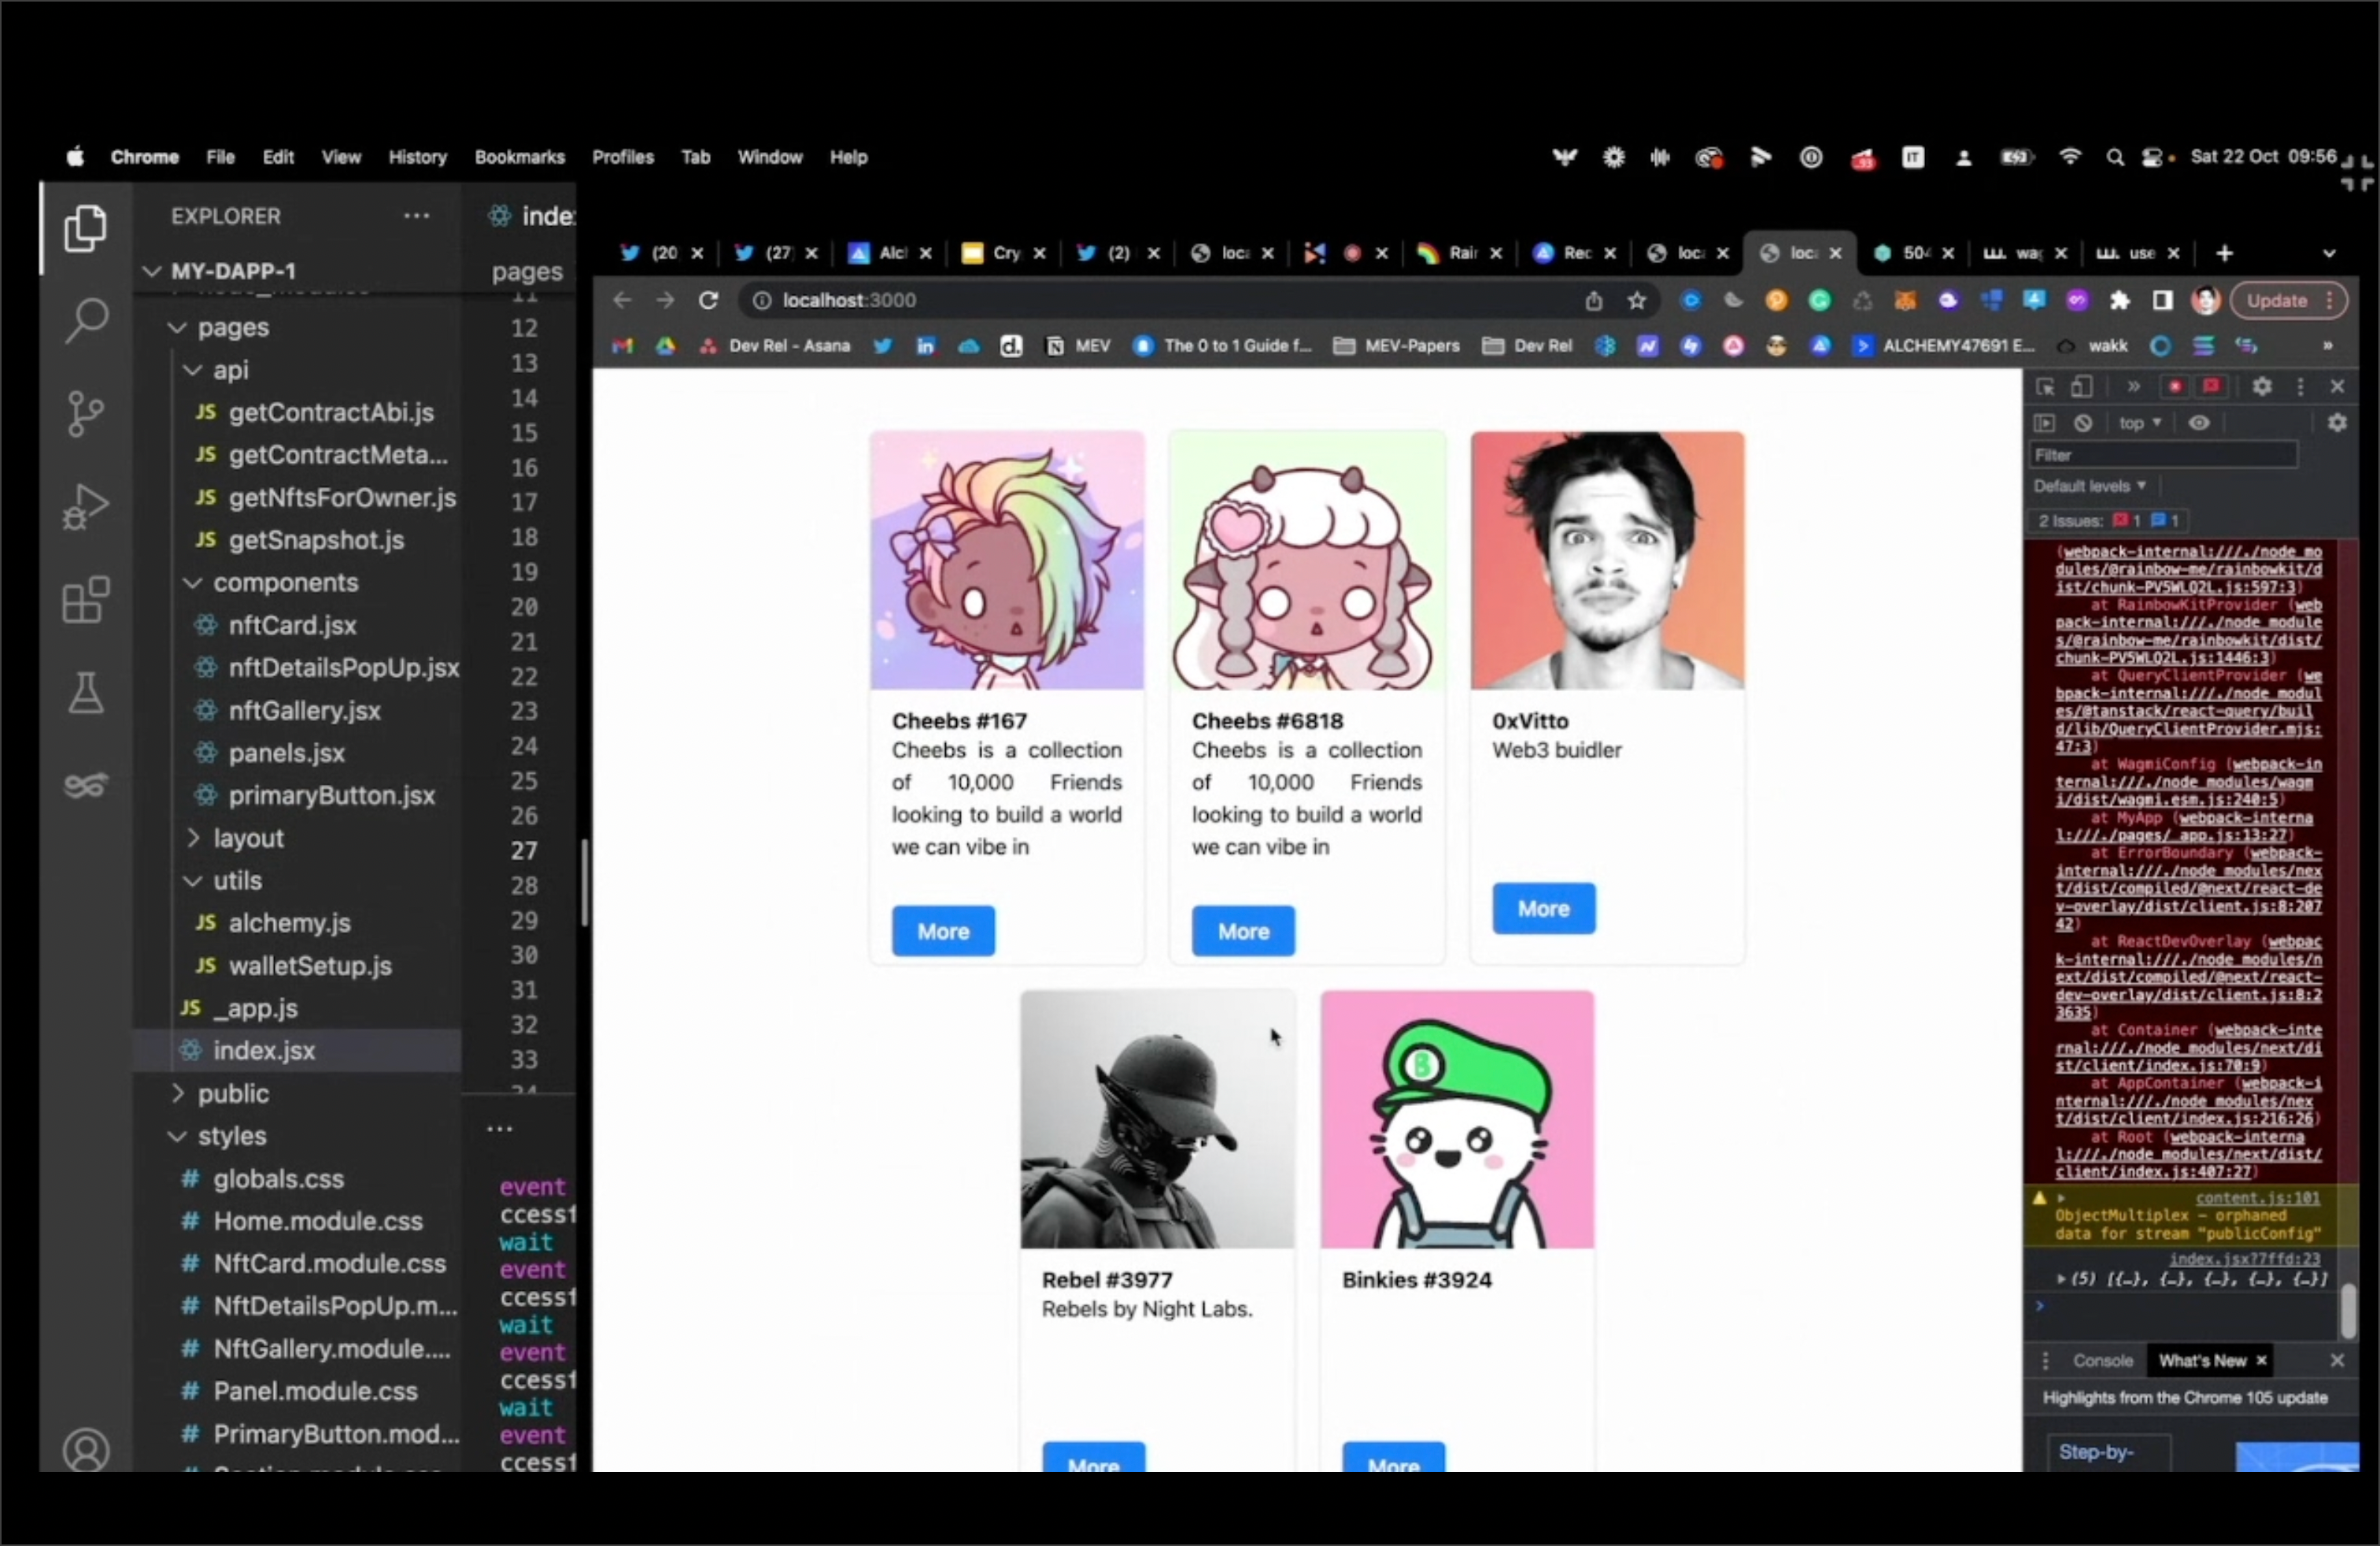Click the Chrome Update button

(x=2288, y=300)
